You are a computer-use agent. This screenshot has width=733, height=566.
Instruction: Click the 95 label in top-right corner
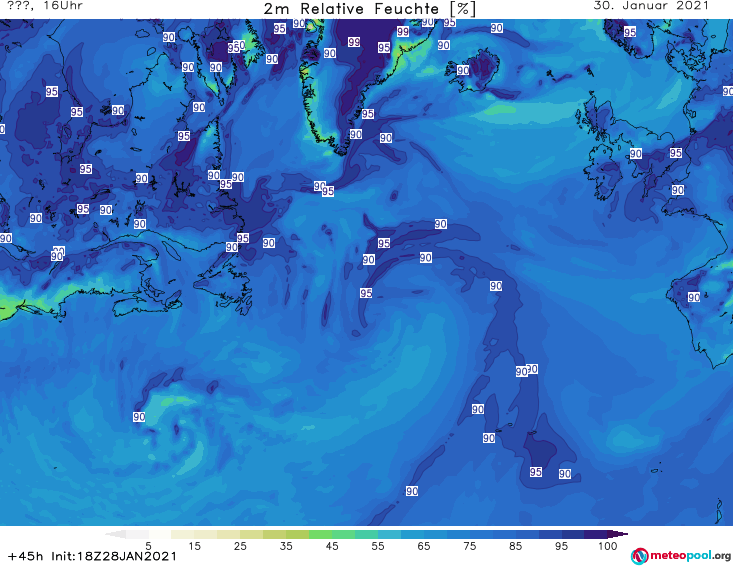630,32
